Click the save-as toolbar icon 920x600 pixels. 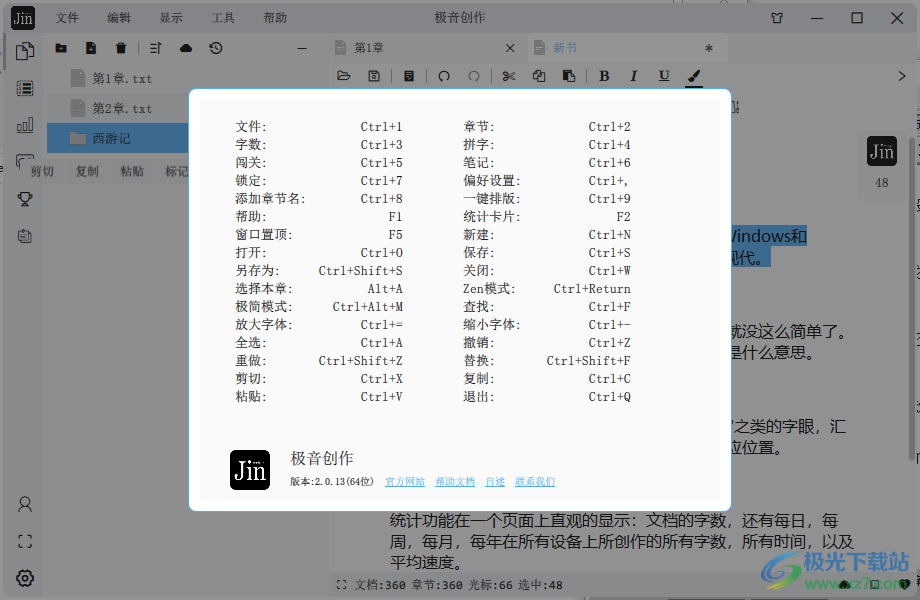[409, 76]
